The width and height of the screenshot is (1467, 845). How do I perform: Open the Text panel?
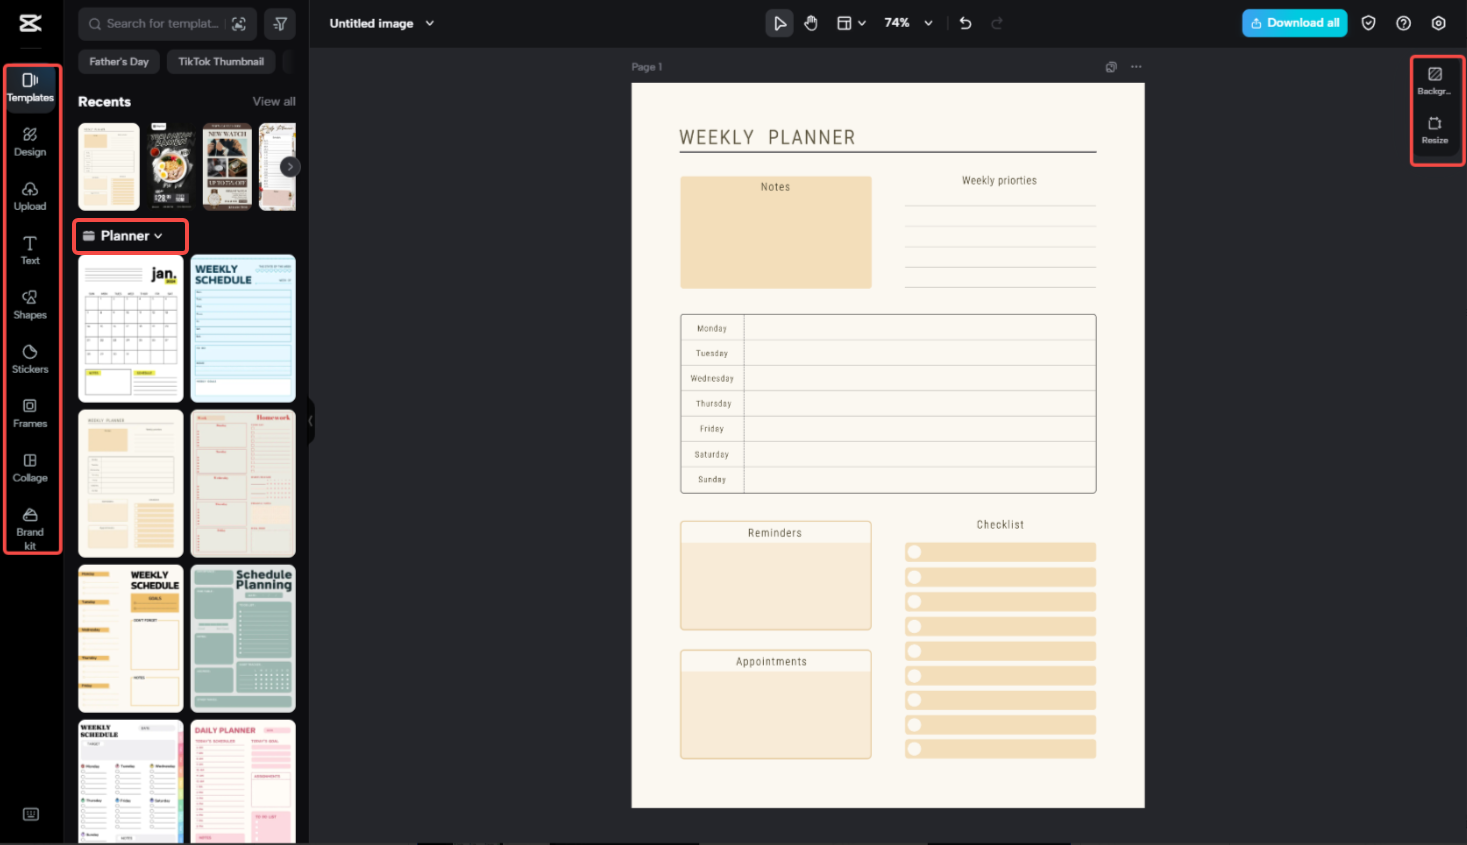click(x=30, y=250)
